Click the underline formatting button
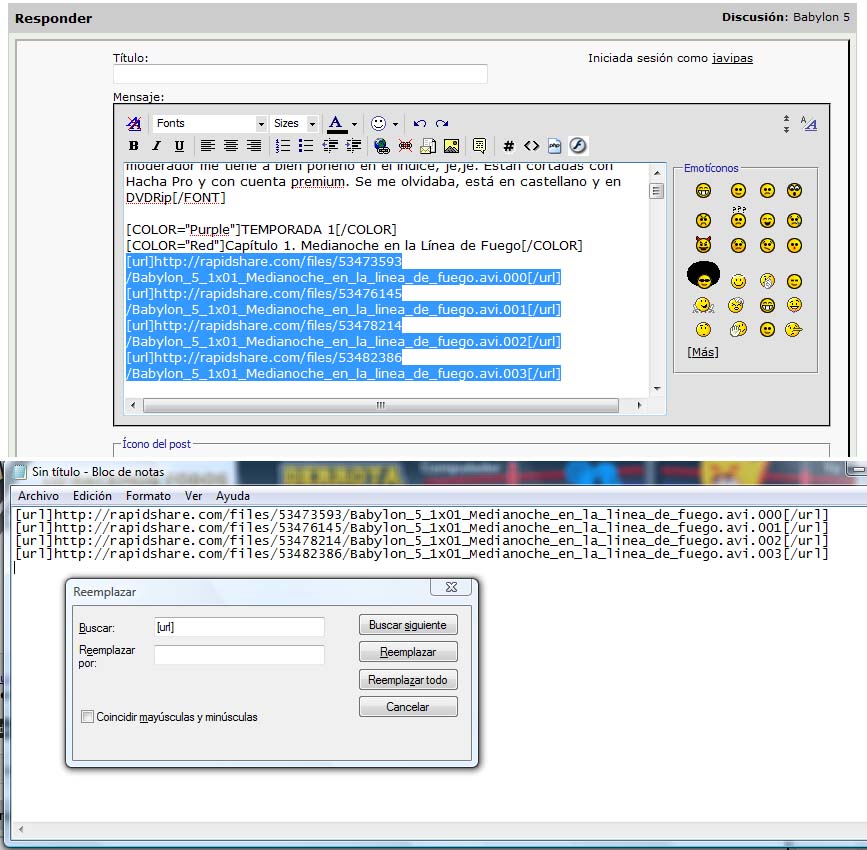Viewport: 867px width, 850px height. coord(179,146)
